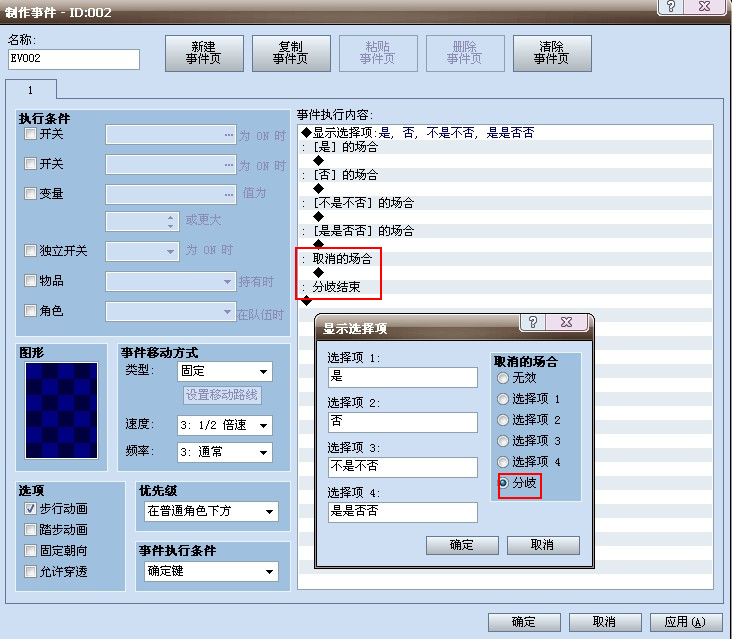Check the 角色 condition checkbox
Image resolution: width=732 pixels, height=639 pixels.
tap(30, 310)
